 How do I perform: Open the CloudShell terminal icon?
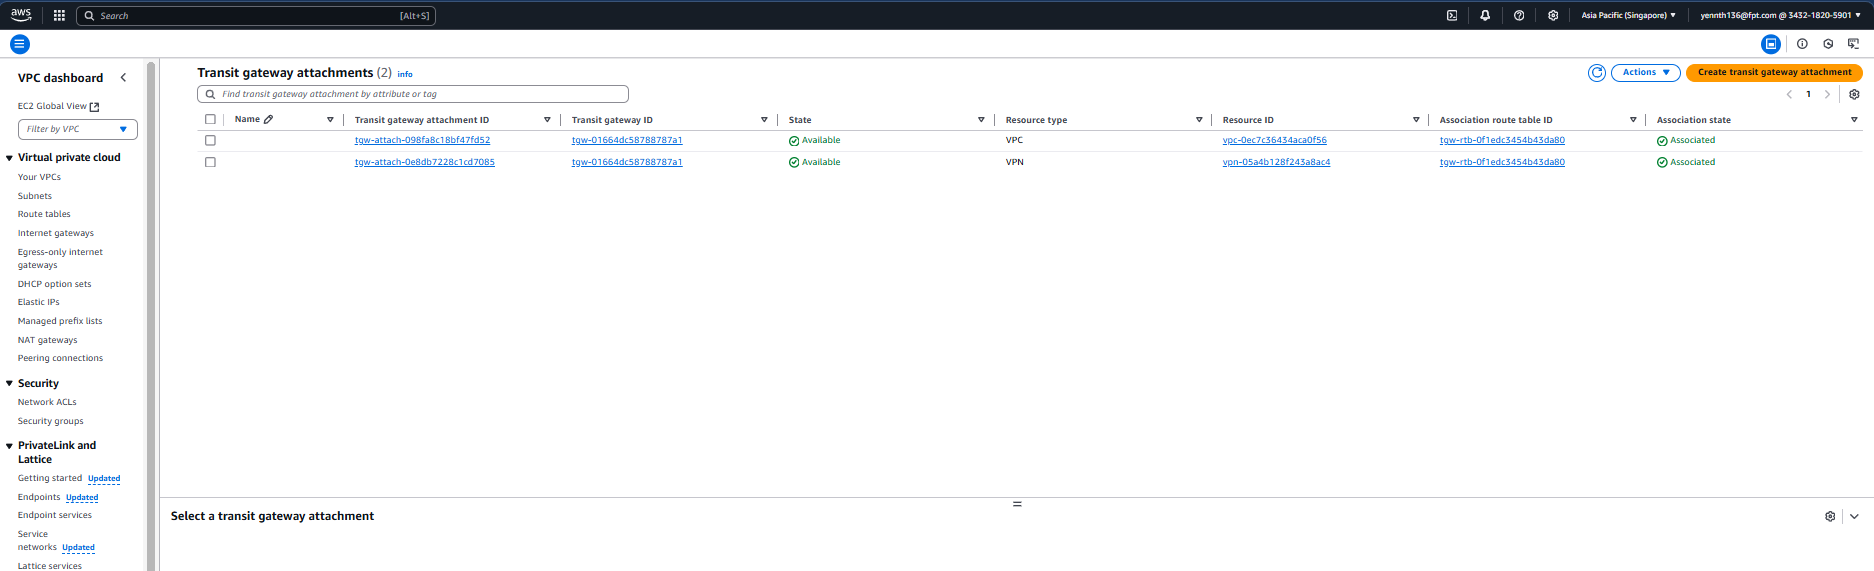click(x=1452, y=16)
